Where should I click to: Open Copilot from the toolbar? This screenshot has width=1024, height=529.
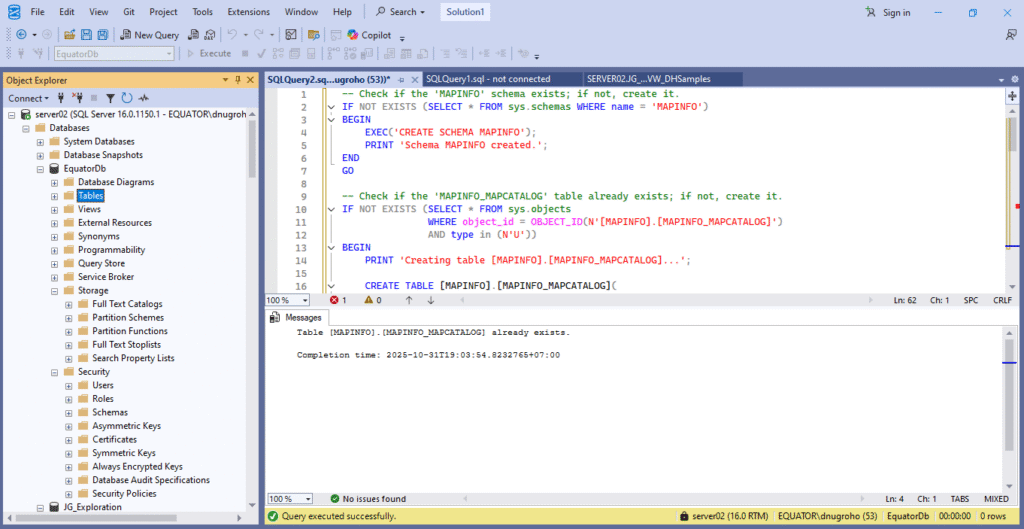point(369,34)
